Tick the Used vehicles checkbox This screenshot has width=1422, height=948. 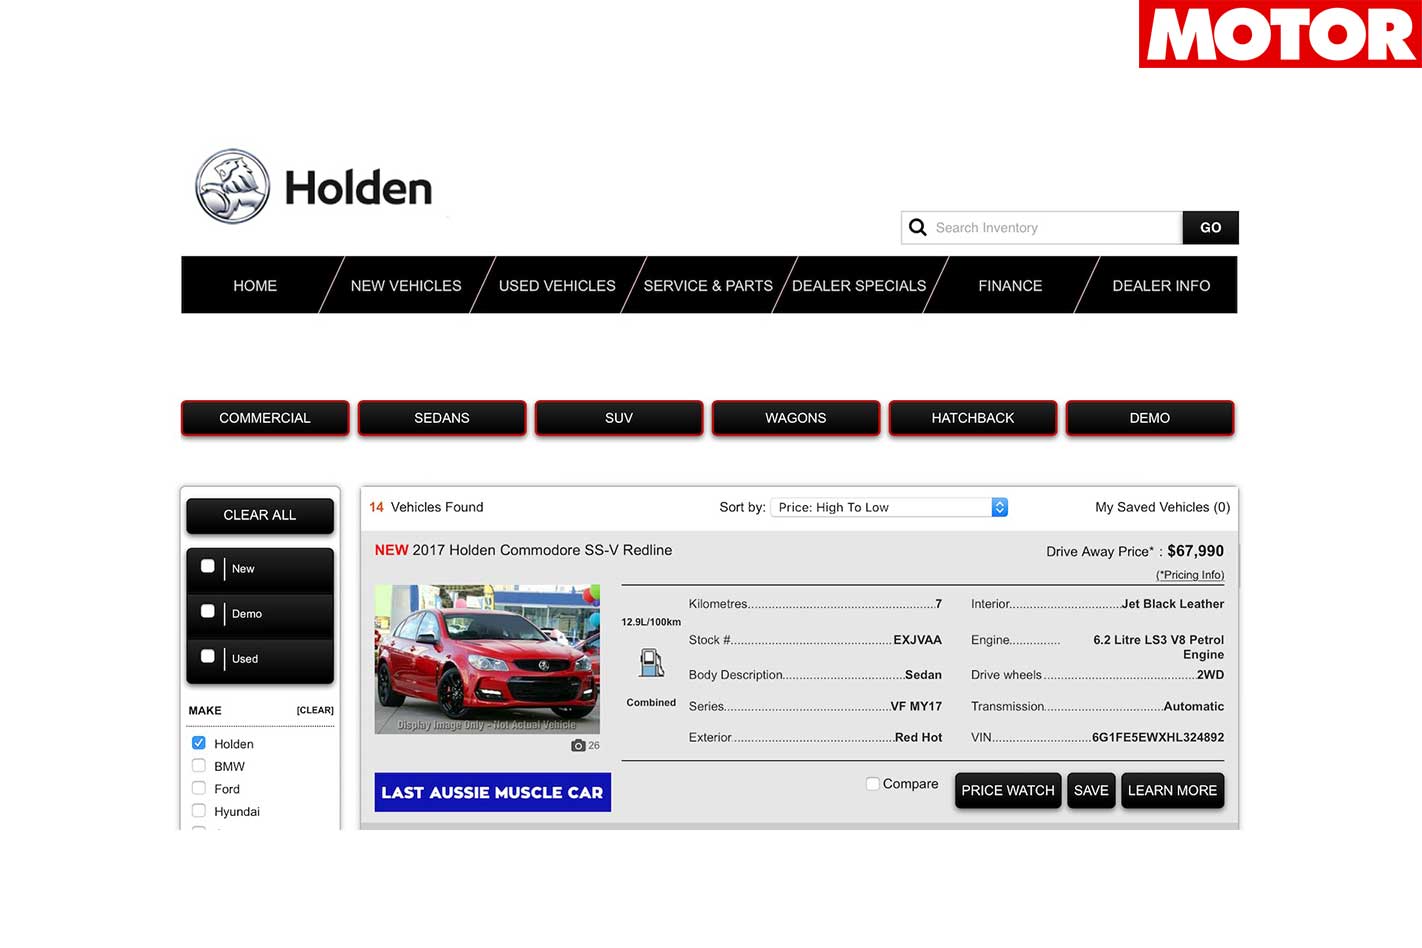(208, 656)
